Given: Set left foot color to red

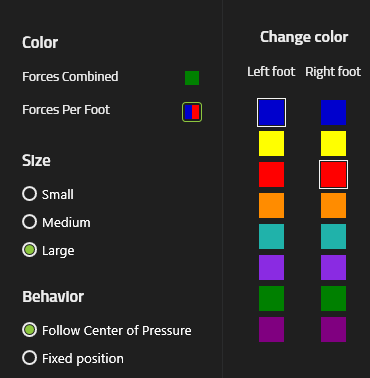Looking at the screenshot, I should coord(271,174).
